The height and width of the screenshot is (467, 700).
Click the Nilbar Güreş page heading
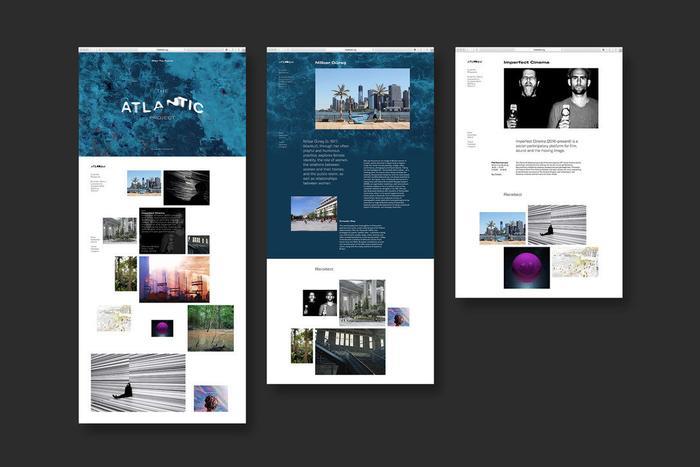pos(331,63)
